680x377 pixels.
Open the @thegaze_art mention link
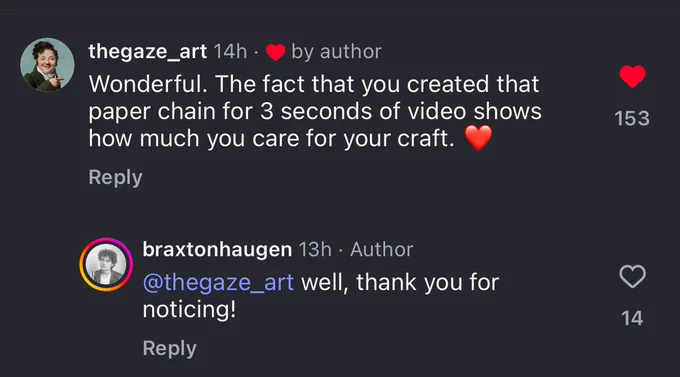[218, 283]
